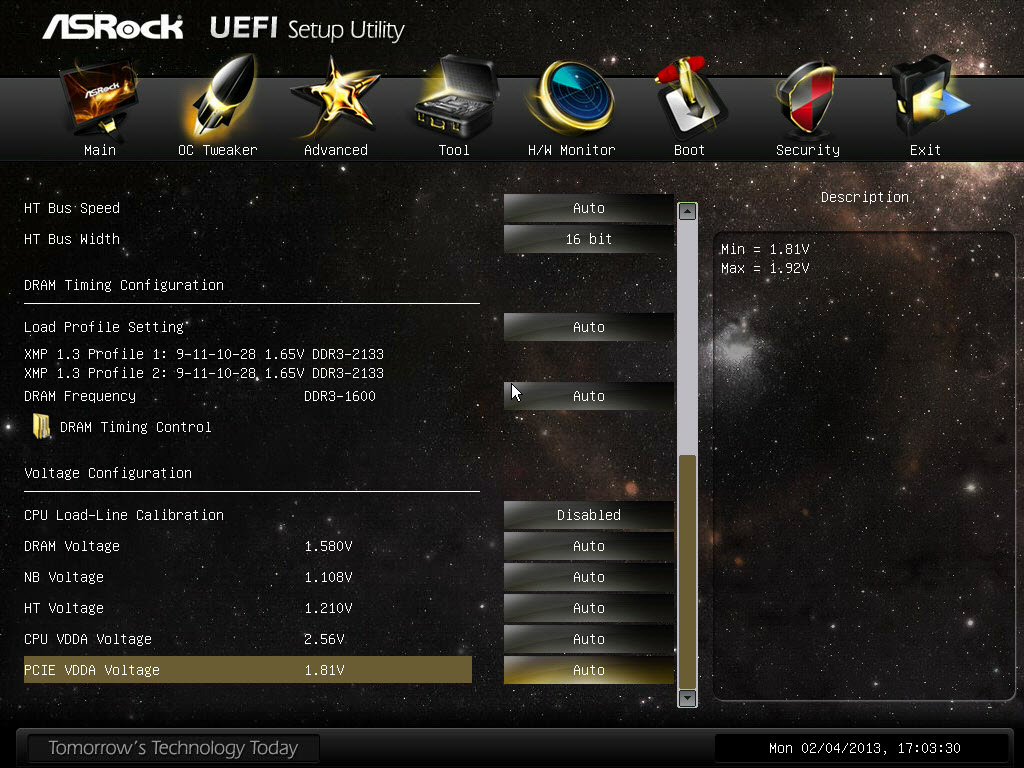Click the XMP 1.3 Profile 1 line
Screen dimensions: 1024x768
pyautogui.click(x=204, y=354)
